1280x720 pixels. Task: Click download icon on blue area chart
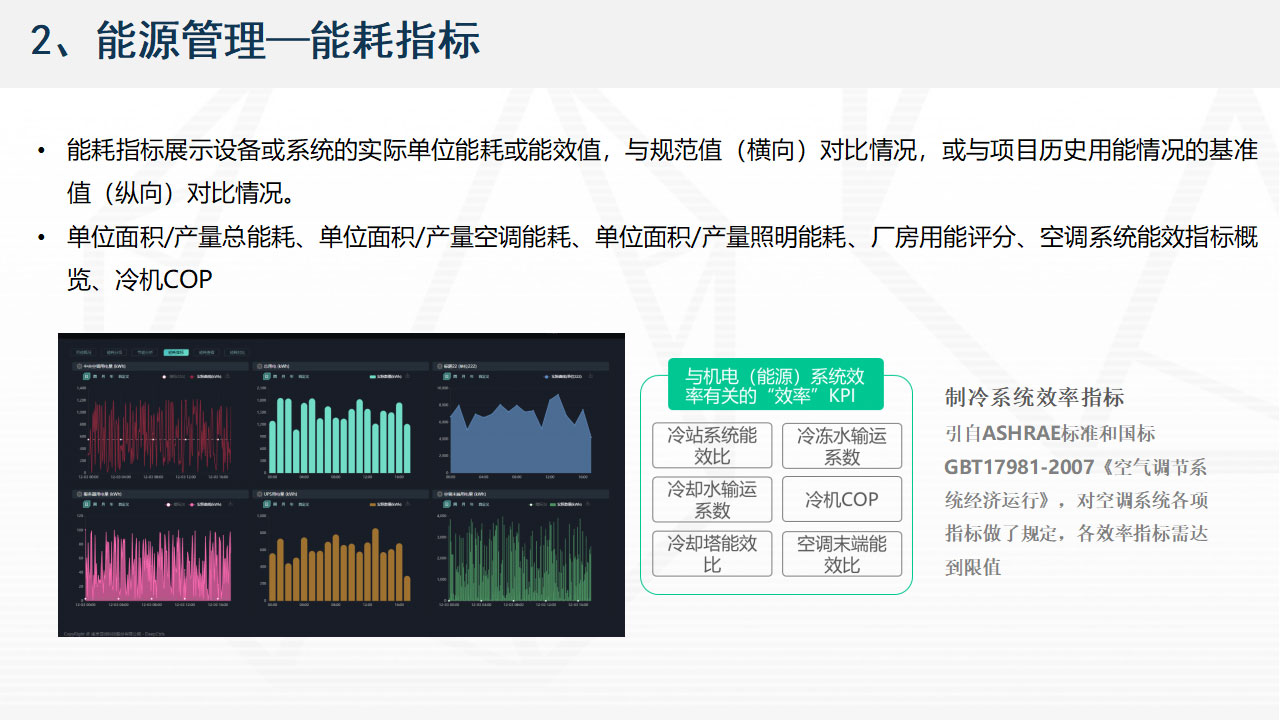(591, 377)
